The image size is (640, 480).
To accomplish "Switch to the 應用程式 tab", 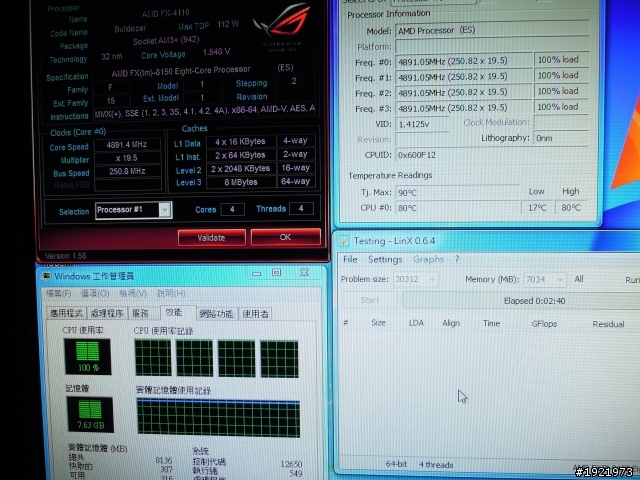I will coord(66,313).
